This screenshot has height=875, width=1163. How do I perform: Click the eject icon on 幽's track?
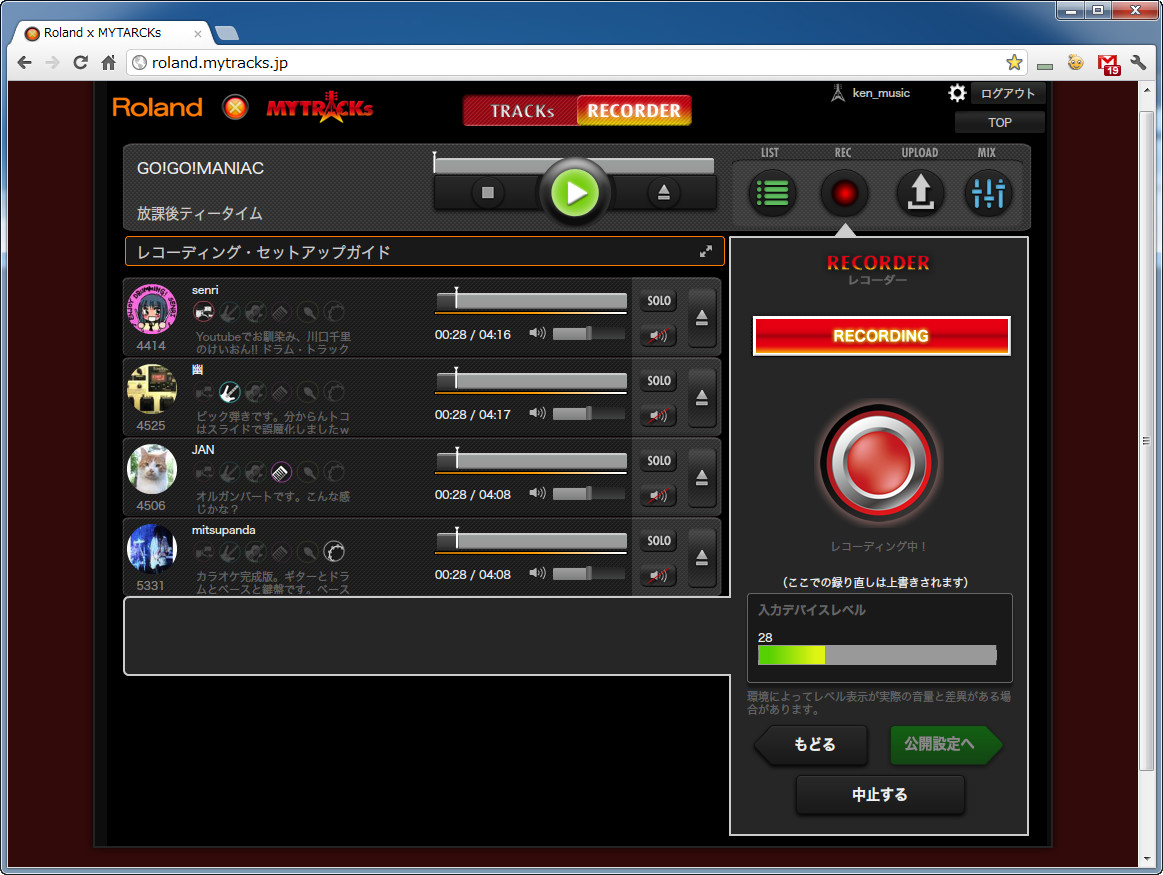(x=702, y=398)
